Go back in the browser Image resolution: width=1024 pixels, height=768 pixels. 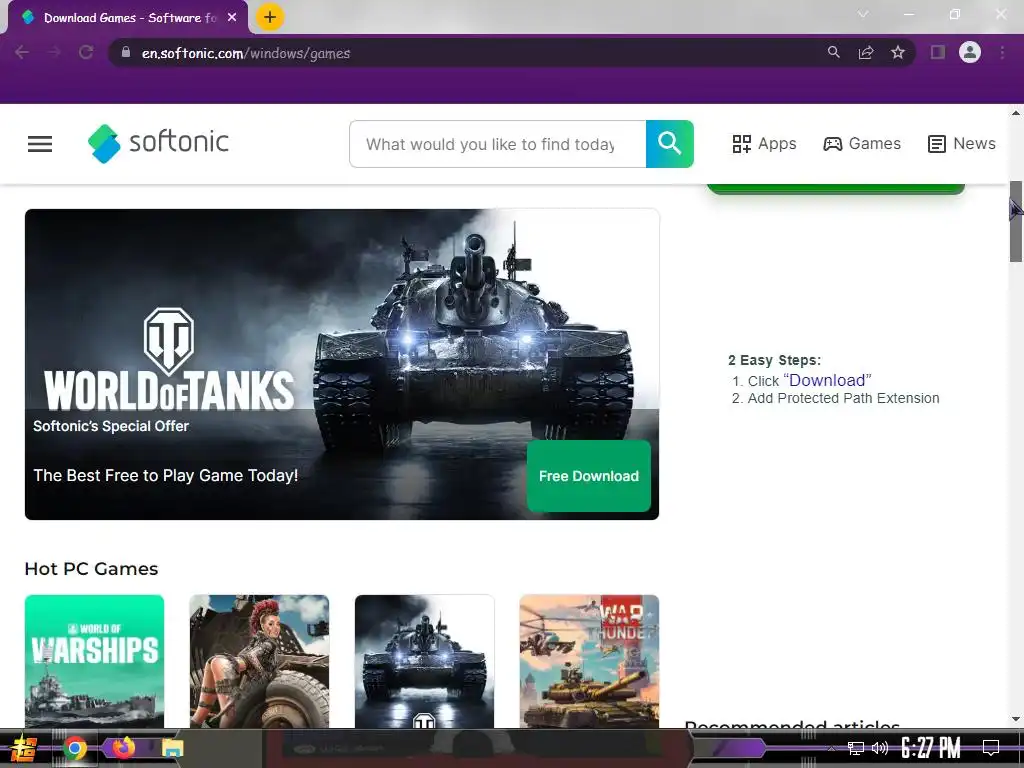tap(22, 52)
